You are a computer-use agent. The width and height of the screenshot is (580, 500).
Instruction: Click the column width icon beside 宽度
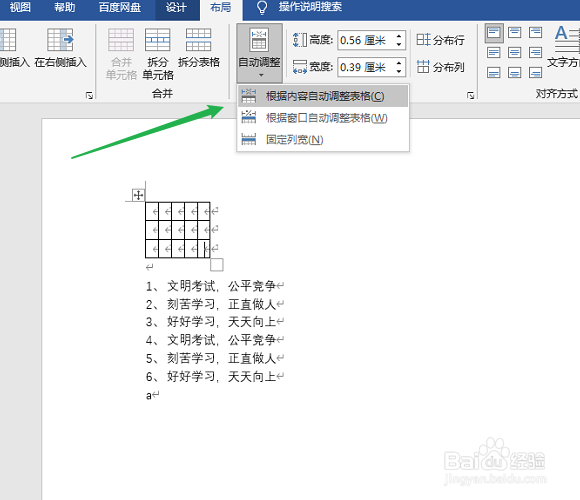pos(300,67)
